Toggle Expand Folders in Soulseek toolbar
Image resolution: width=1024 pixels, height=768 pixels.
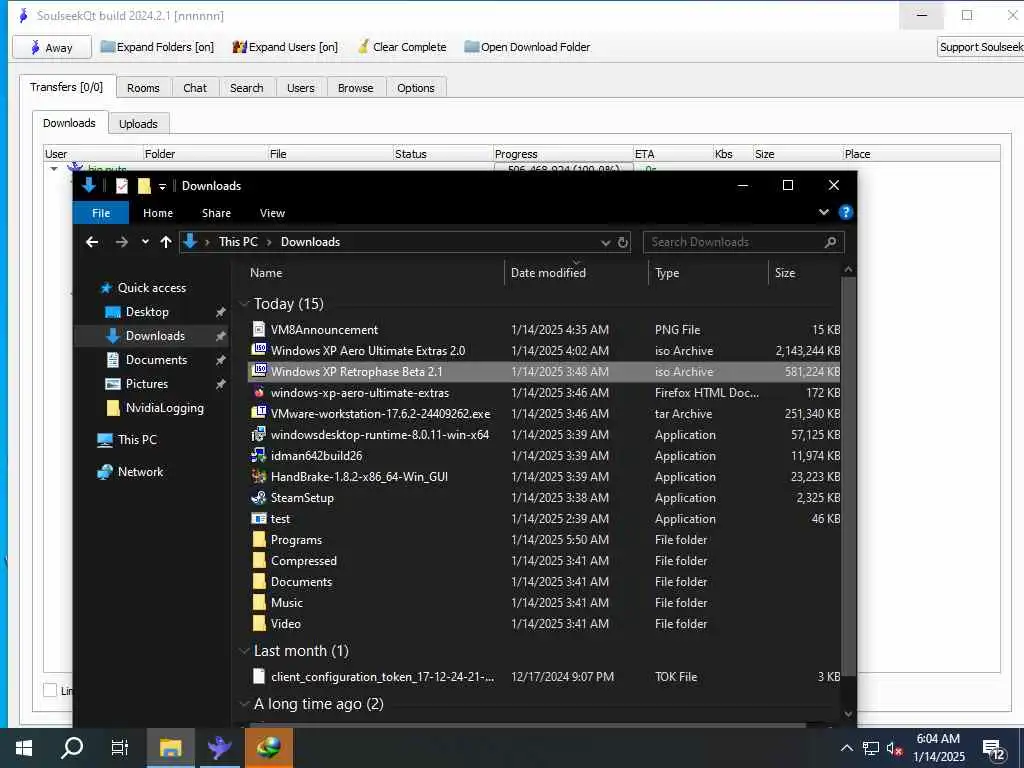click(x=157, y=47)
